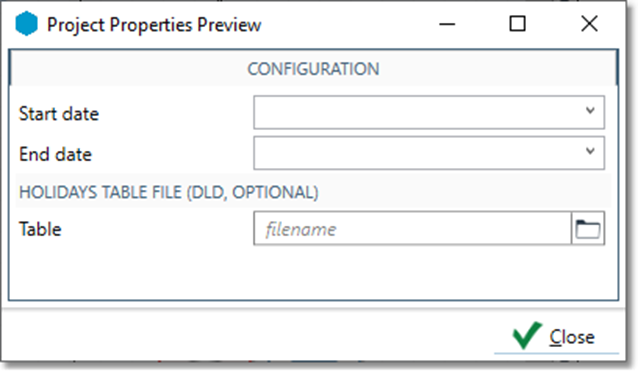Click the green checkmark icon
The image size is (638, 373).
[x=527, y=336]
